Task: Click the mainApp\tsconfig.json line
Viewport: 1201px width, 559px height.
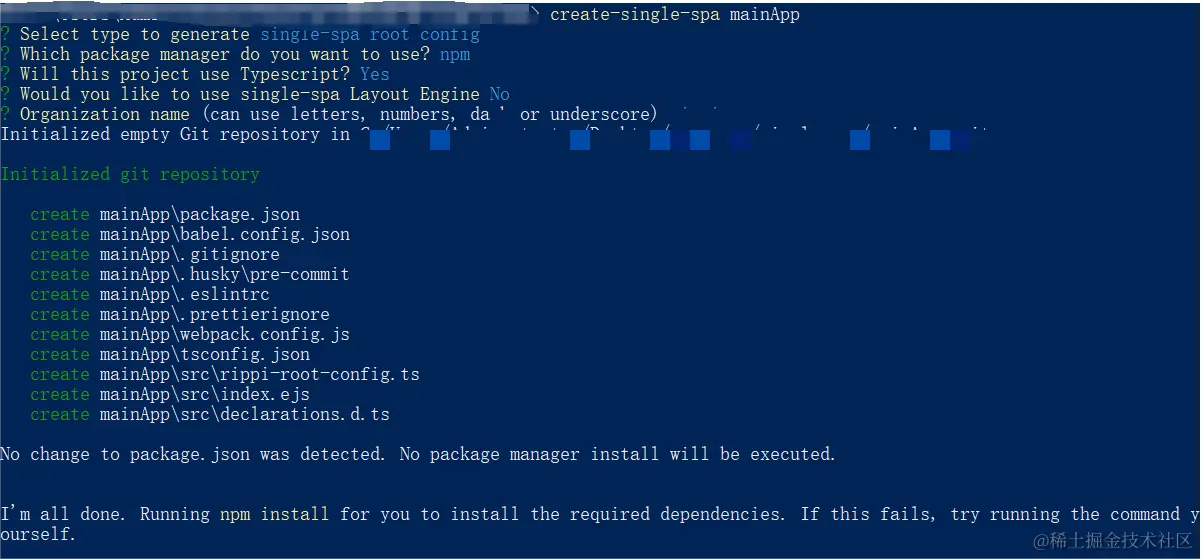Action: (x=170, y=354)
